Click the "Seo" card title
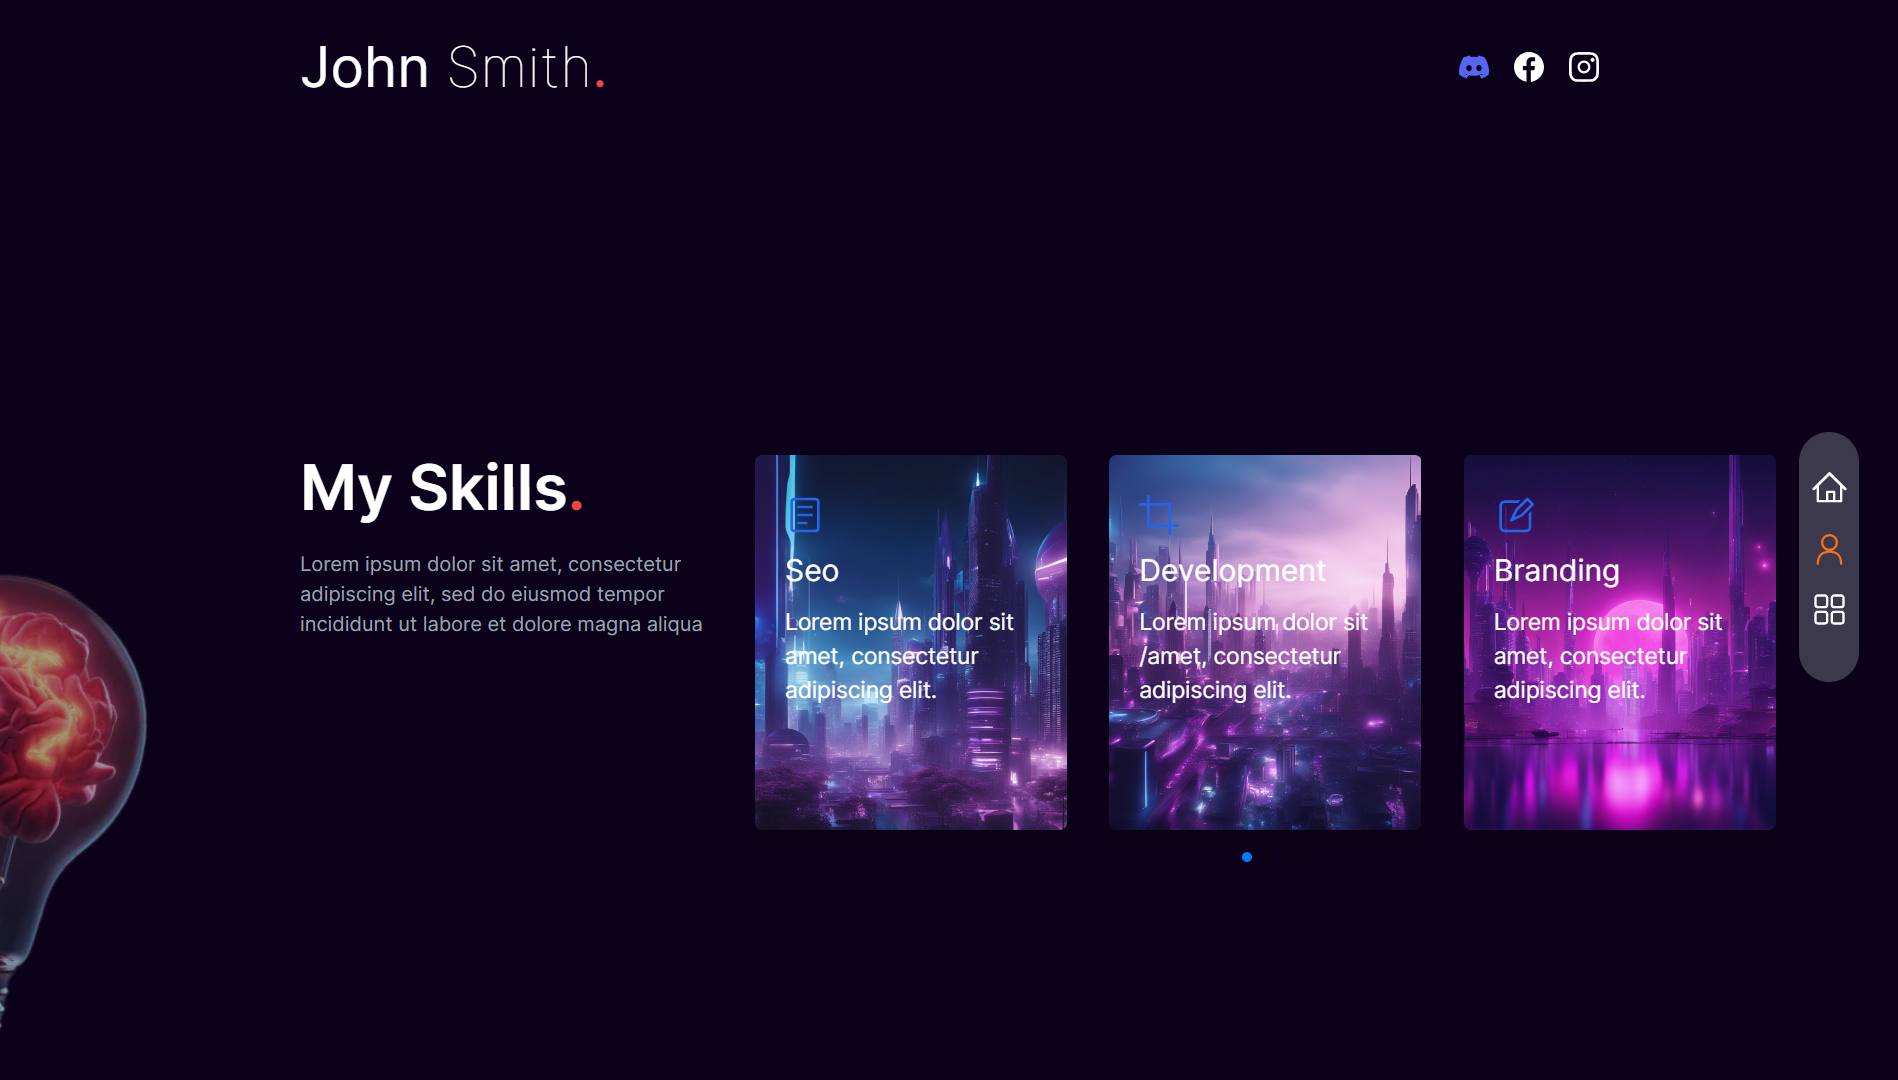This screenshot has width=1898, height=1080. click(812, 571)
